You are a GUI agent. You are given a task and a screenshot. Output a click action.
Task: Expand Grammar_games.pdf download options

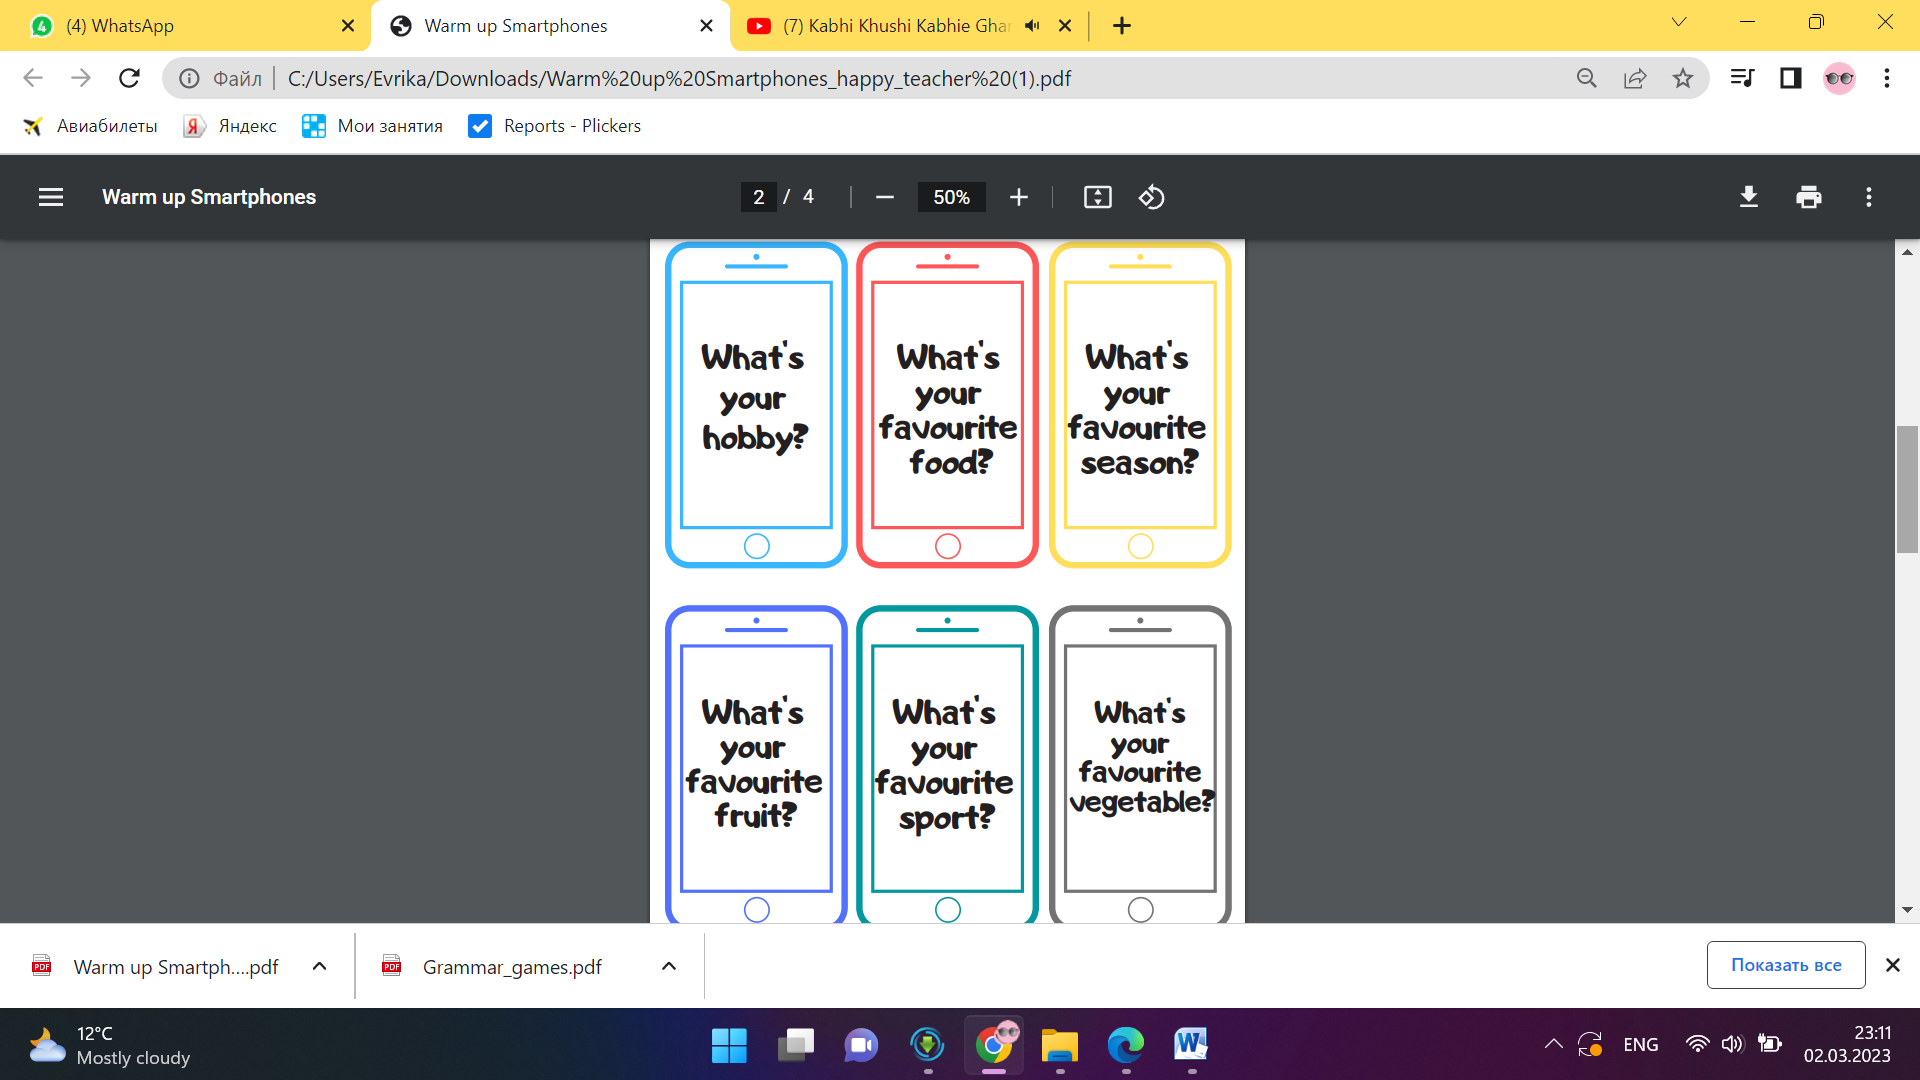pos(669,966)
